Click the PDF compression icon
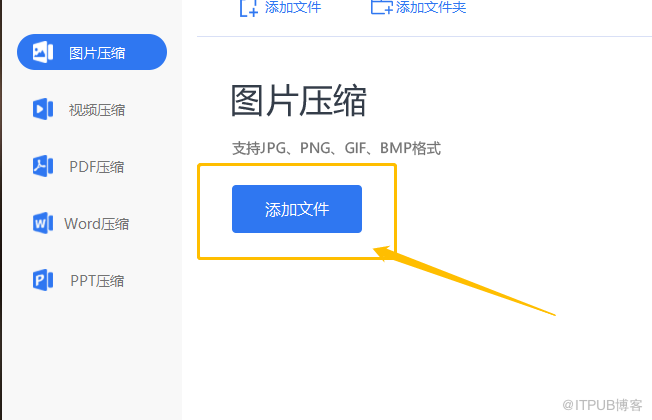Viewport: 652px width, 420px height. [x=43, y=166]
